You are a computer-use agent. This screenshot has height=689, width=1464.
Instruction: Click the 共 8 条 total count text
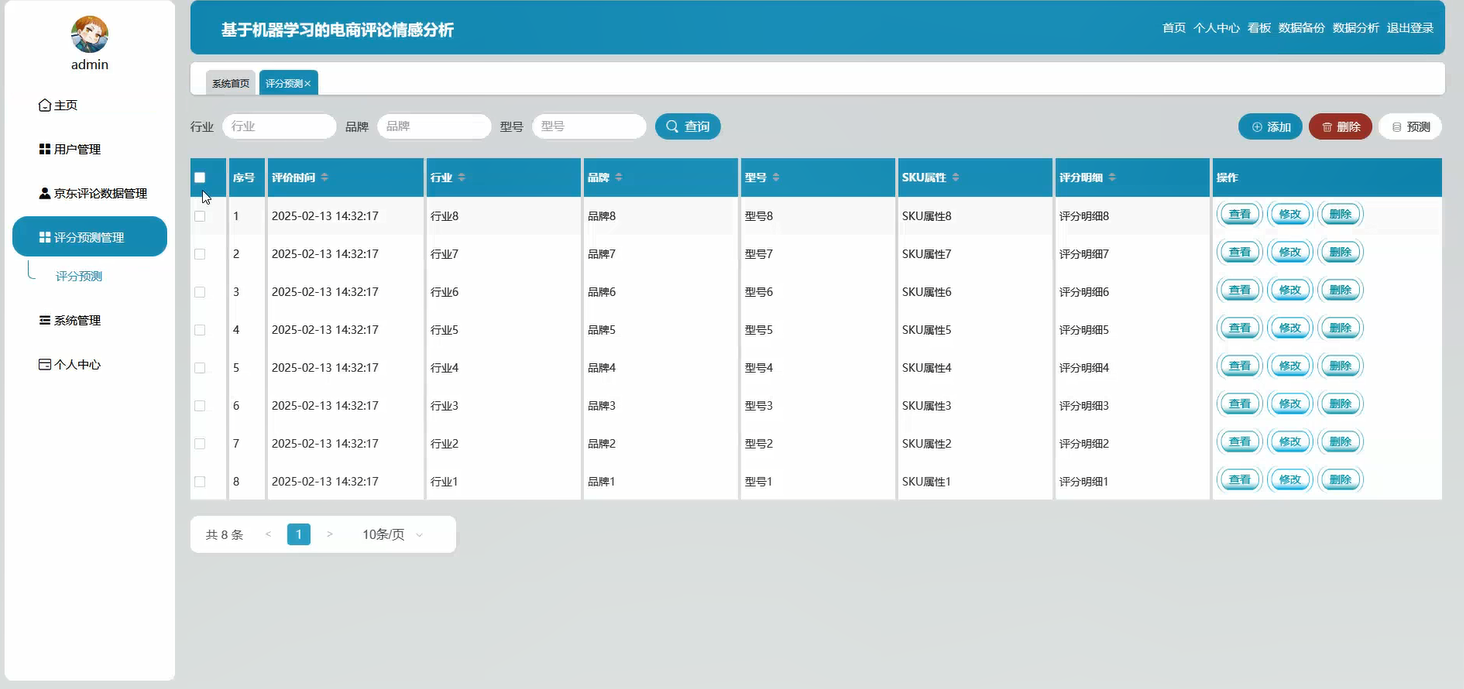tap(224, 535)
